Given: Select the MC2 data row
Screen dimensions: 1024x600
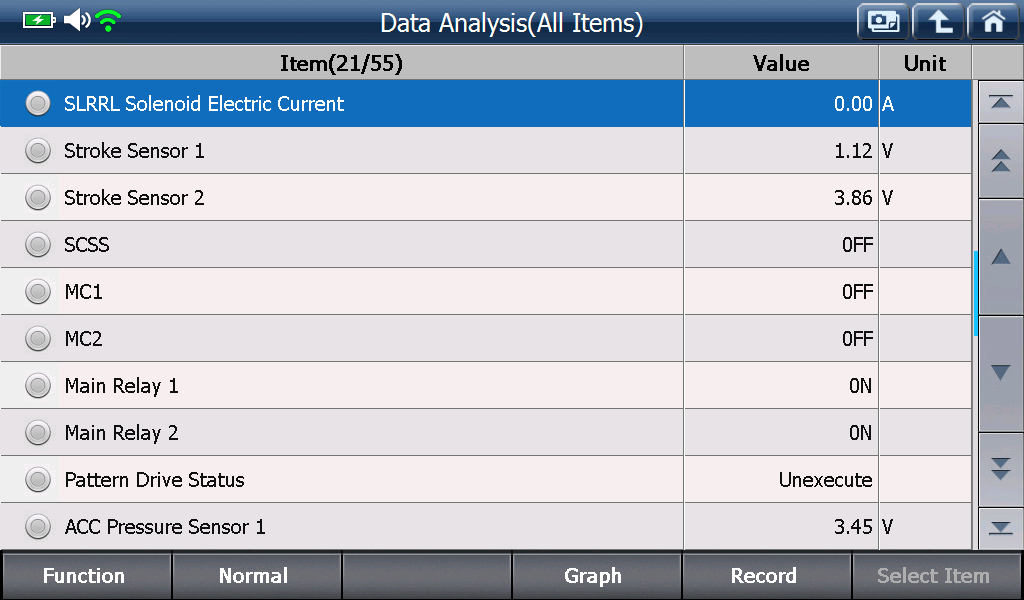Looking at the screenshot, I should (x=486, y=339).
